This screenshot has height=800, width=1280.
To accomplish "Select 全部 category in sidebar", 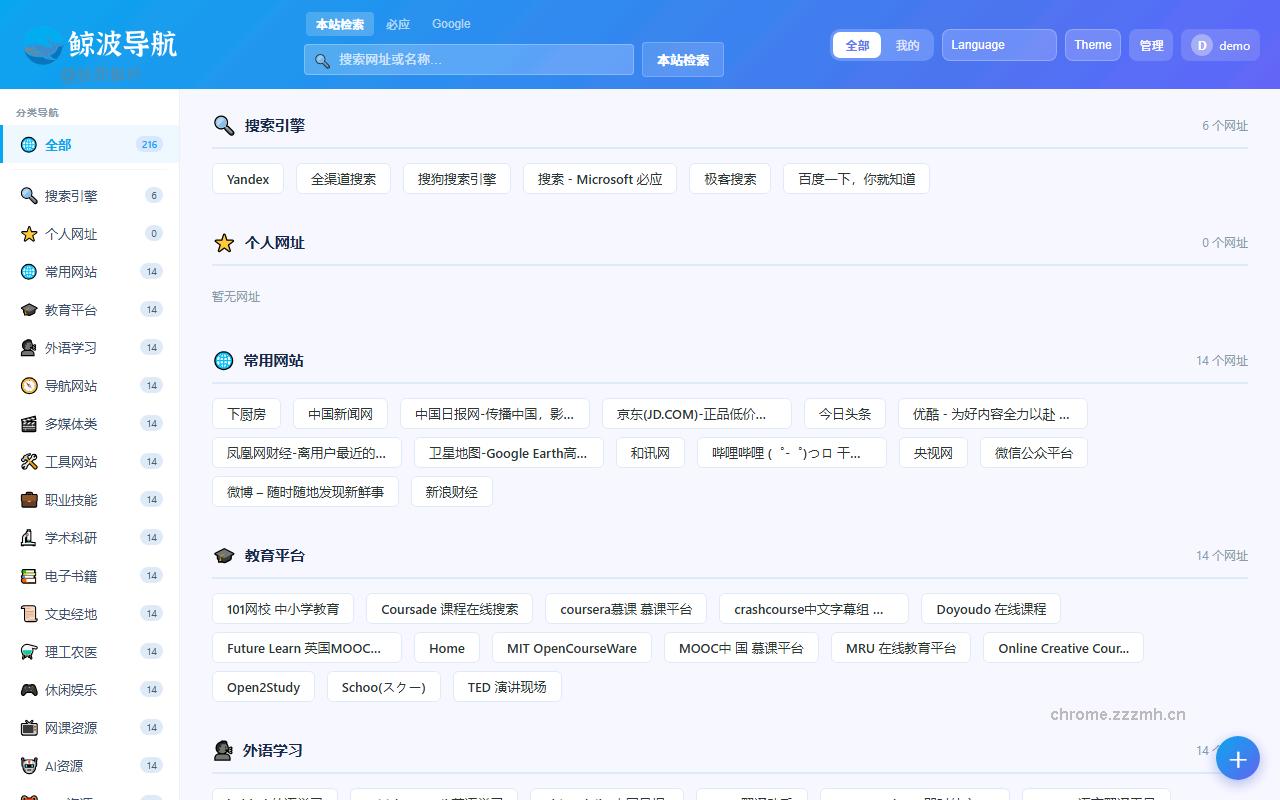I will (90, 145).
